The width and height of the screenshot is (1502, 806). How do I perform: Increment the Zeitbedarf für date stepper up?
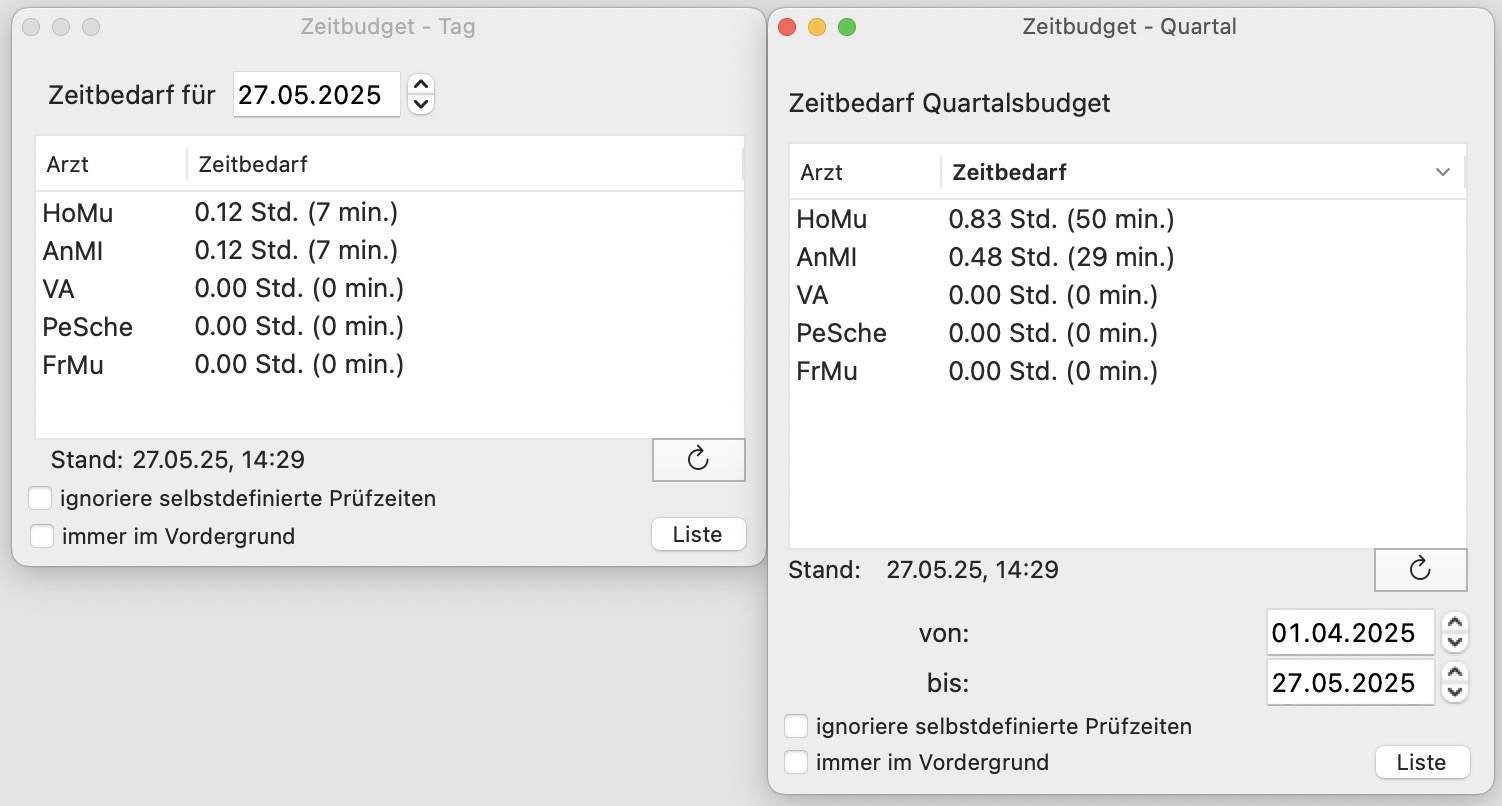pos(421,85)
